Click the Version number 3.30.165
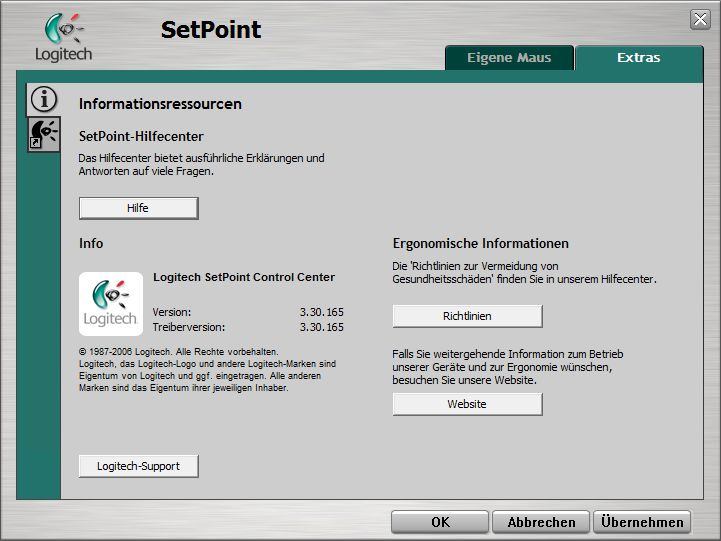 click(x=321, y=312)
